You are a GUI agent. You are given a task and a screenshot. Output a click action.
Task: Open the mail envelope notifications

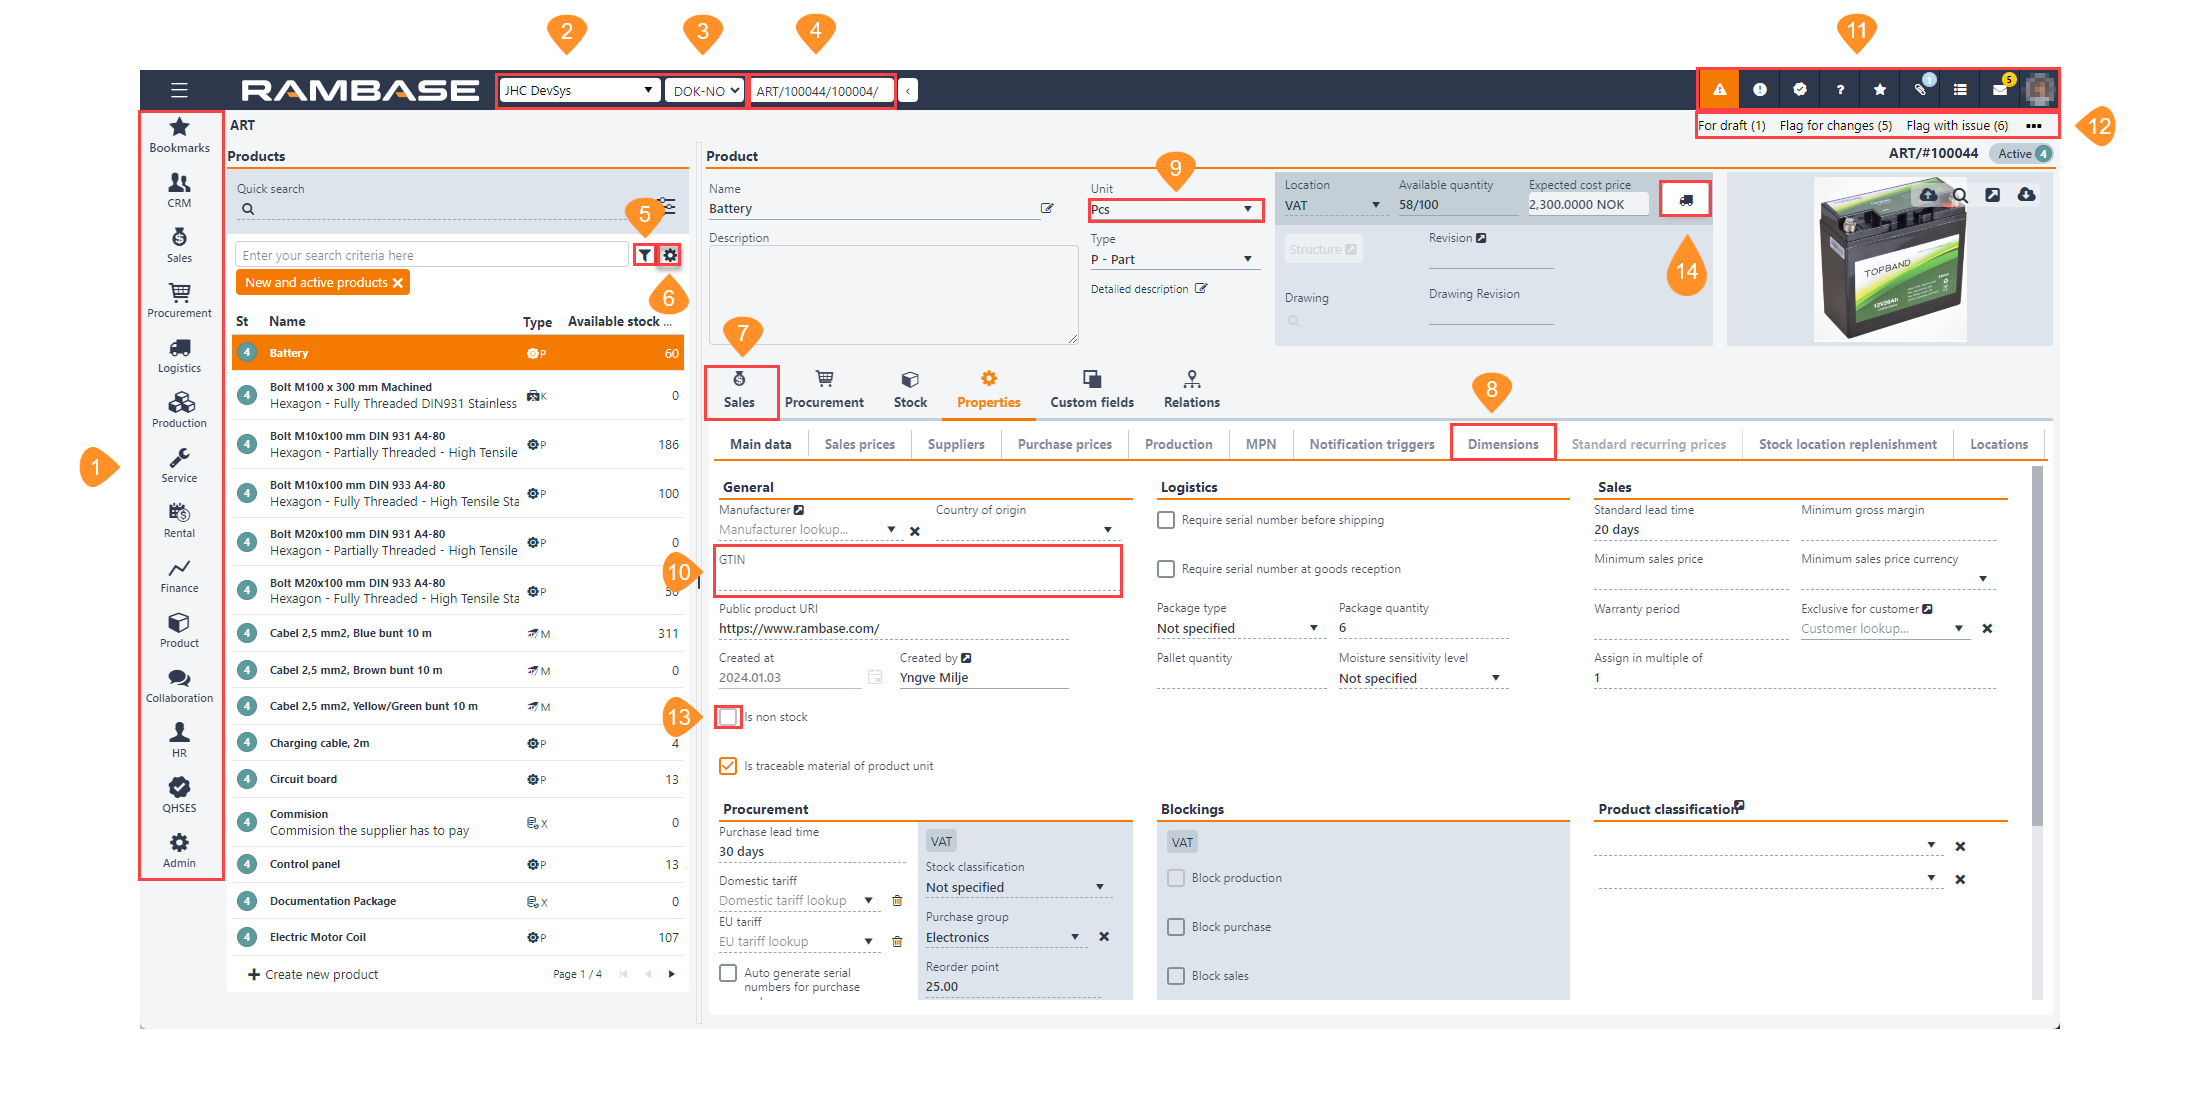(1999, 90)
